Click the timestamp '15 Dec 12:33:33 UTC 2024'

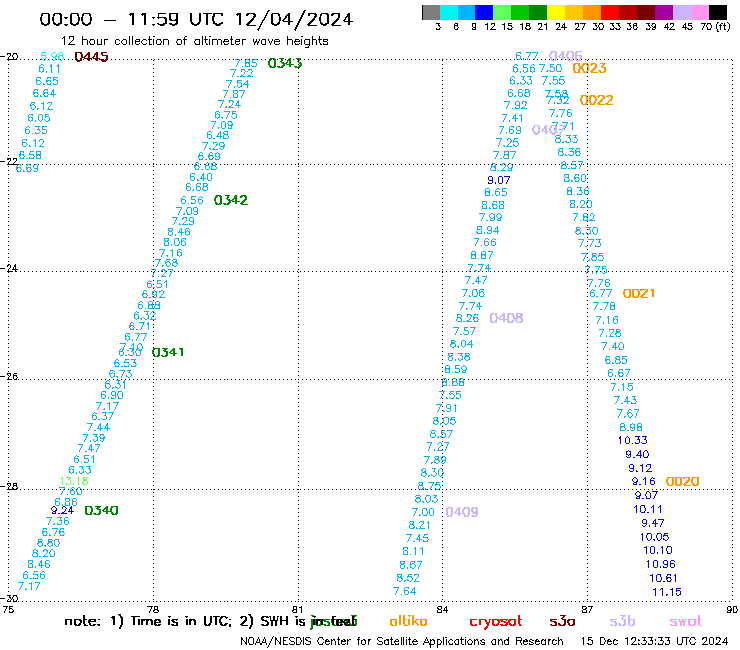point(654,642)
